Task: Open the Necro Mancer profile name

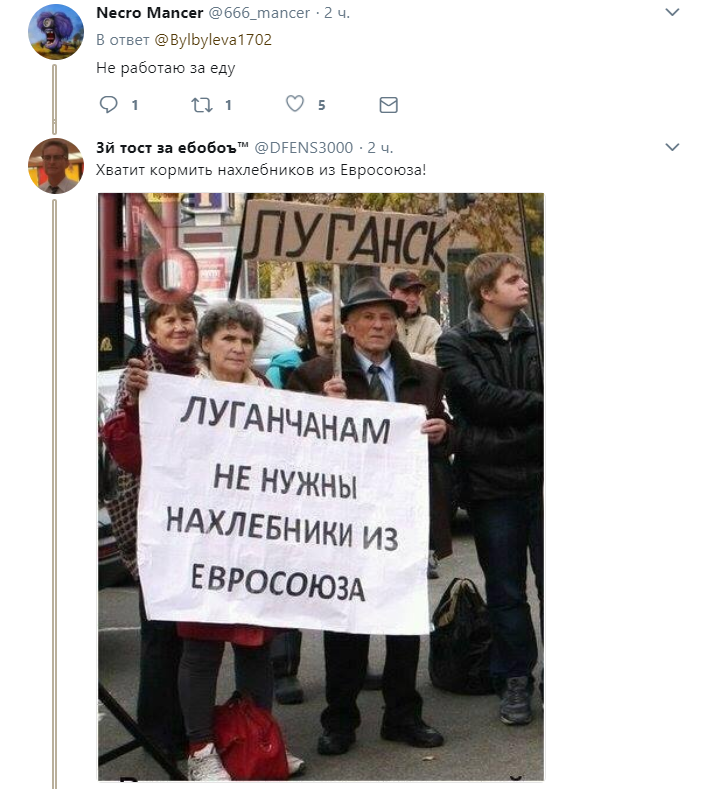Action: [149, 13]
